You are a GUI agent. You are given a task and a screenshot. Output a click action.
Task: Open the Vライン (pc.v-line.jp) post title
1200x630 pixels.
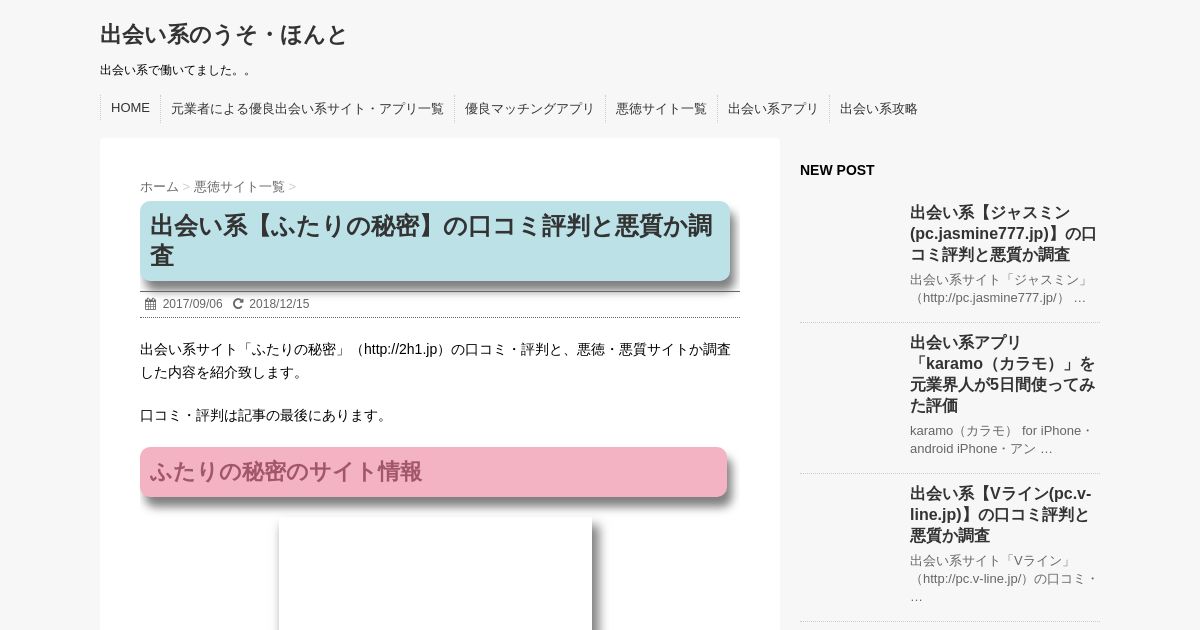pyautogui.click(x=1000, y=514)
